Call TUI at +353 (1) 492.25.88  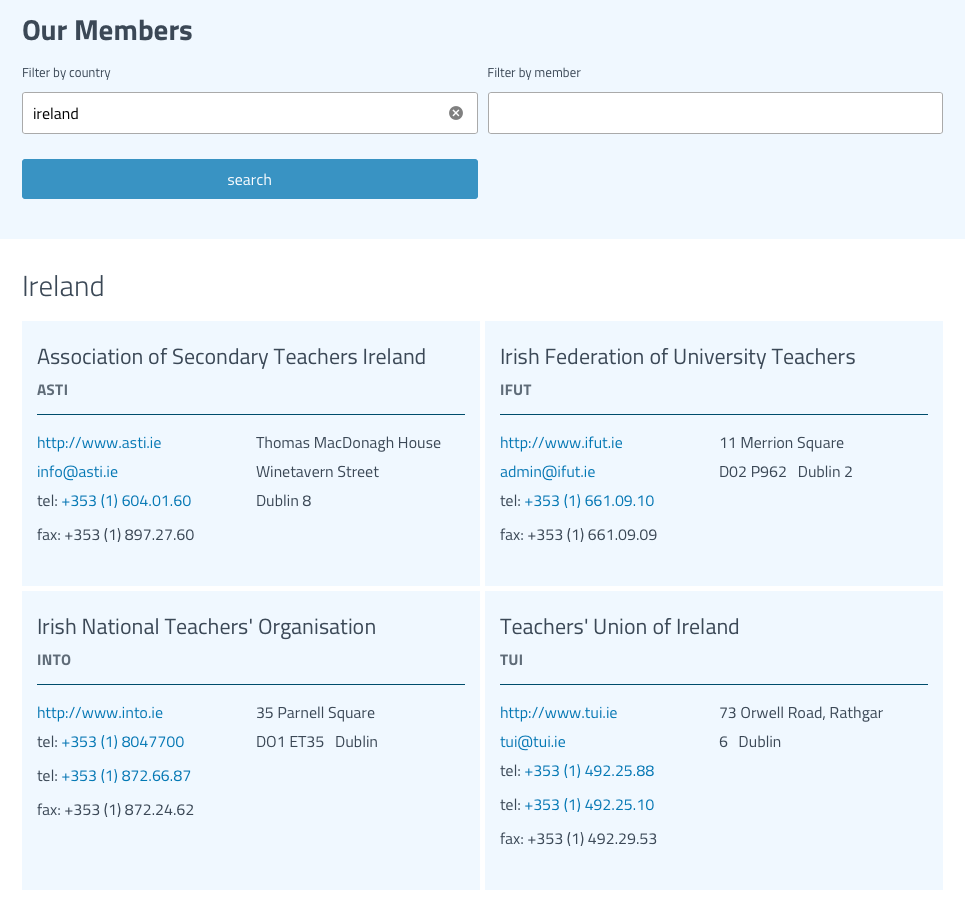coord(589,771)
